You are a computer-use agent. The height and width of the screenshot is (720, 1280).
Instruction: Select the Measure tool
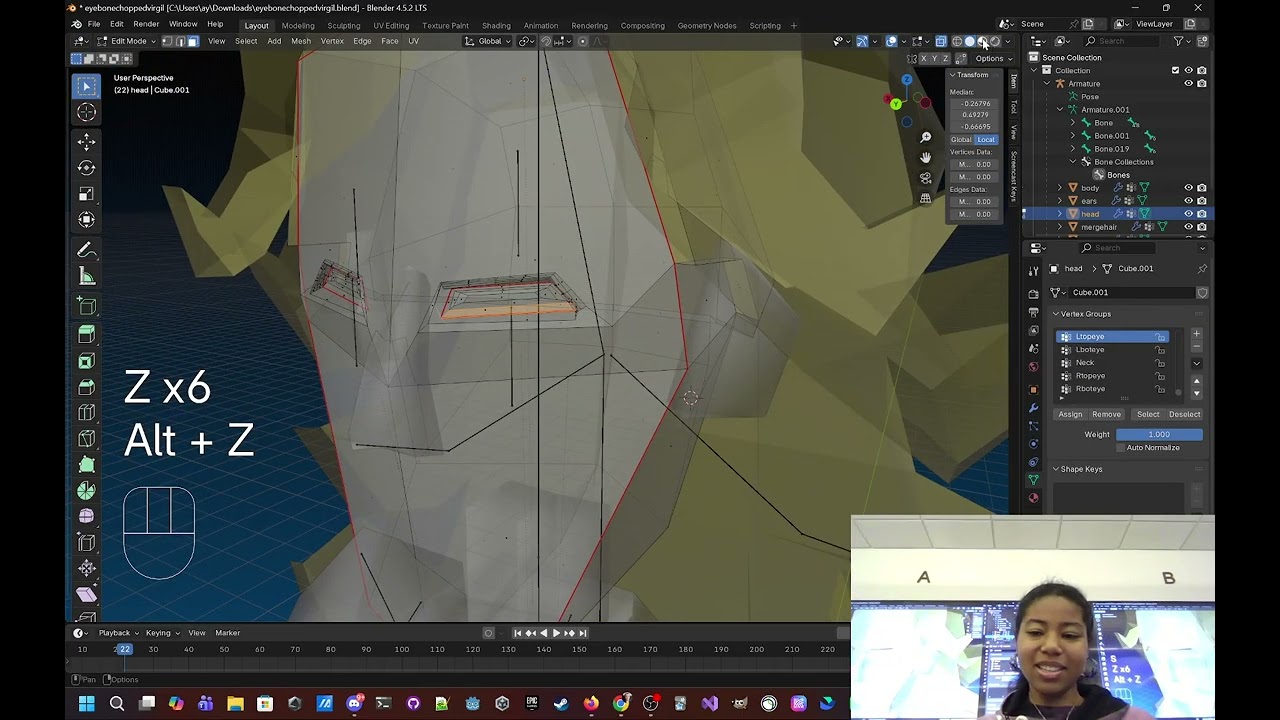coord(87,277)
